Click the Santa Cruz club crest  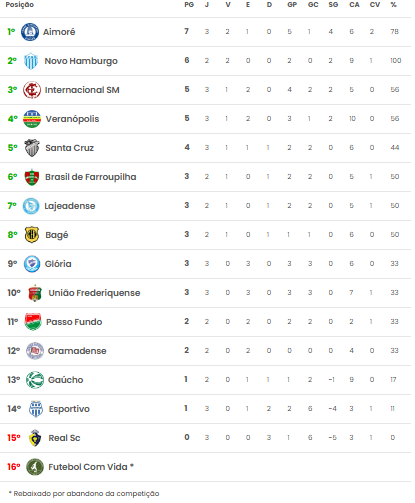tap(32, 148)
